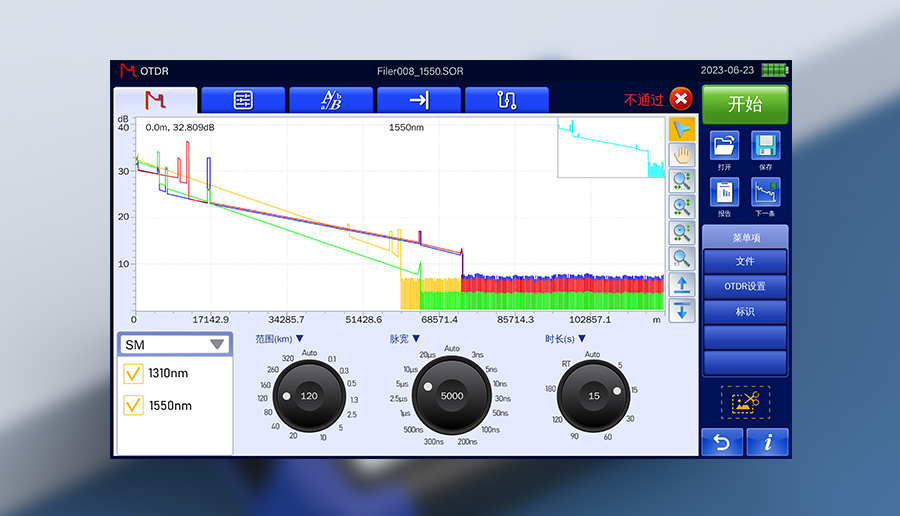Switch to the A/B comparison tab
900x516 pixels.
pos(330,100)
